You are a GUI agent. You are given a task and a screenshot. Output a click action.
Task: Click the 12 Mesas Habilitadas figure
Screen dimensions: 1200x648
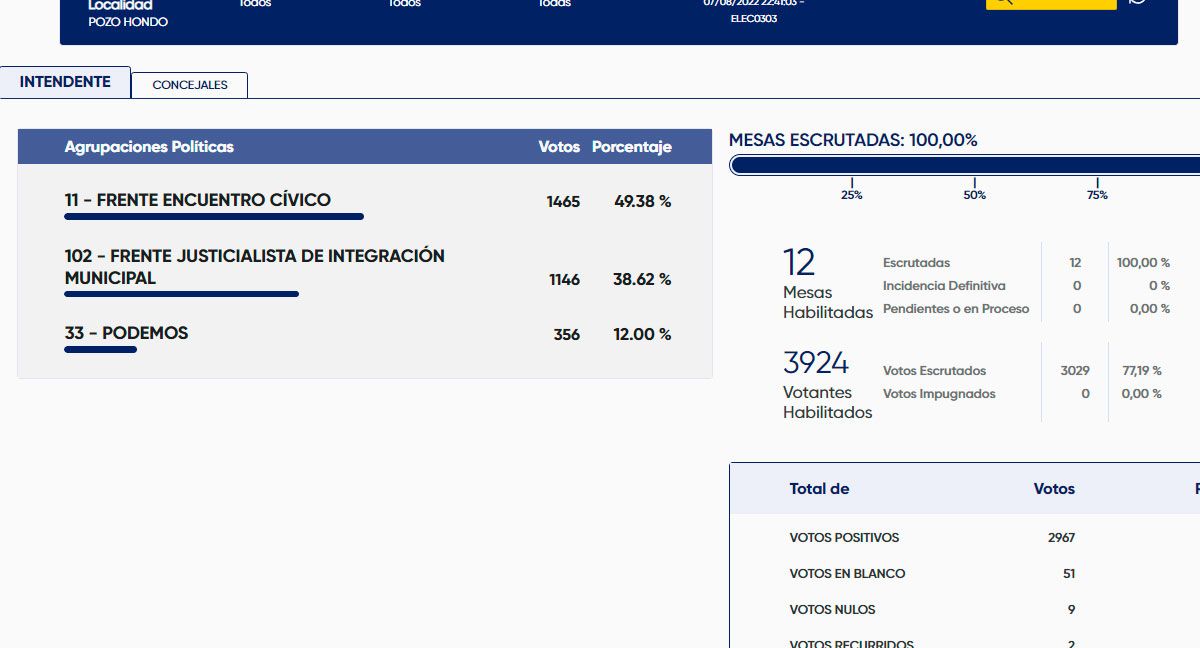click(x=799, y=263)
